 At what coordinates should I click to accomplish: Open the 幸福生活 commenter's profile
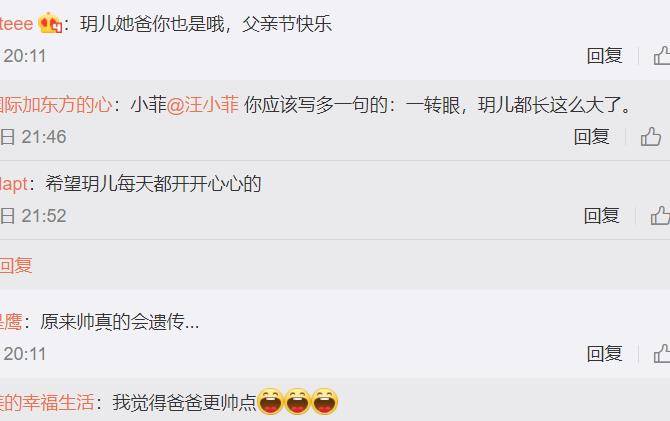[x=47, y=402]
